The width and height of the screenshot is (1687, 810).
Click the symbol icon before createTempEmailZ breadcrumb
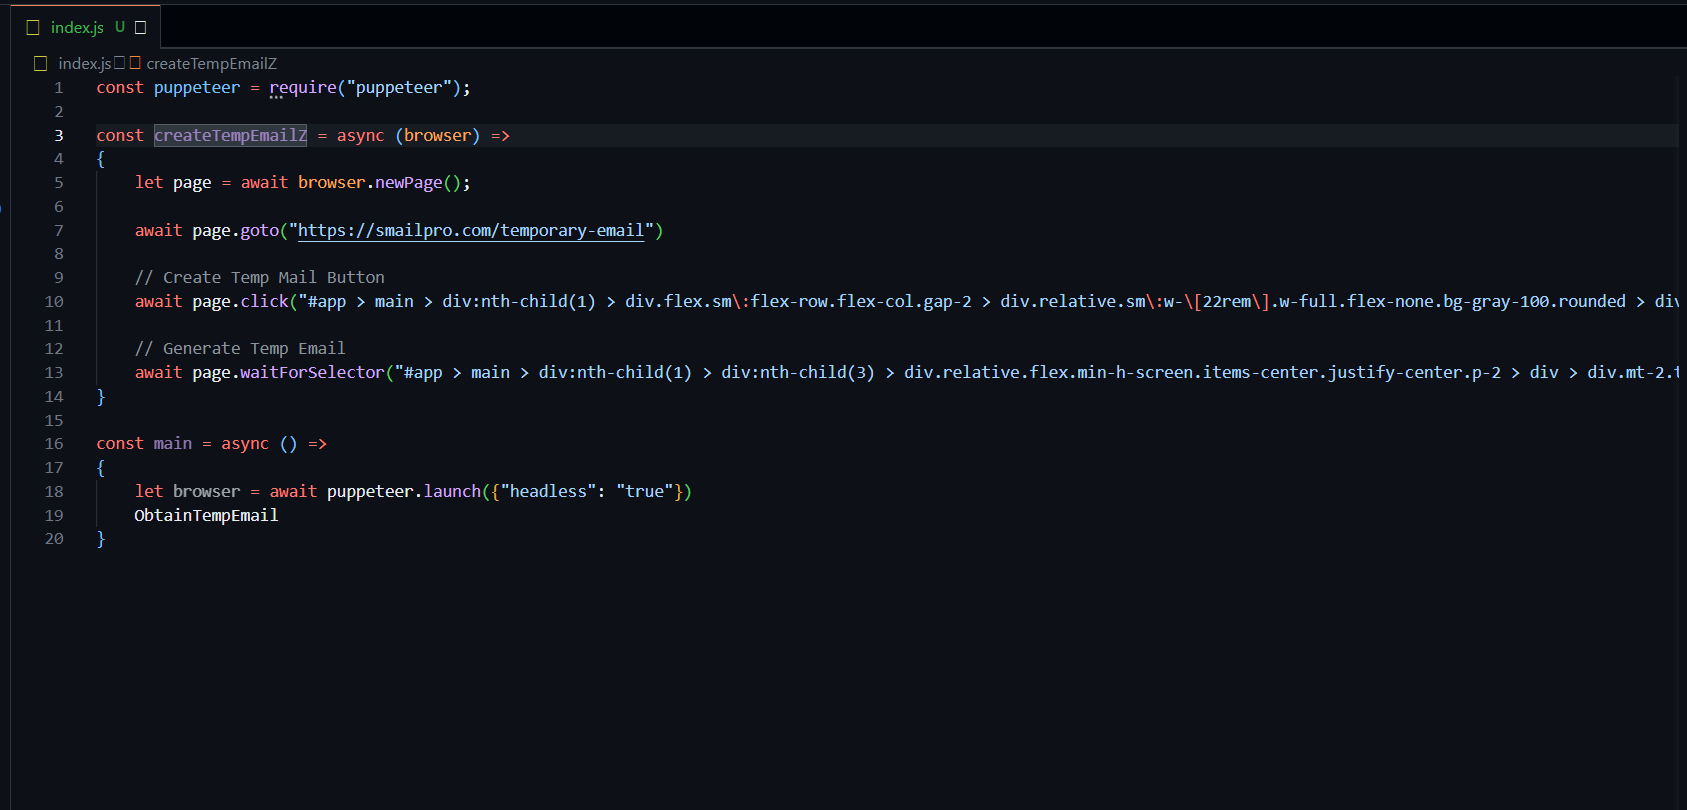coord(135,63)
